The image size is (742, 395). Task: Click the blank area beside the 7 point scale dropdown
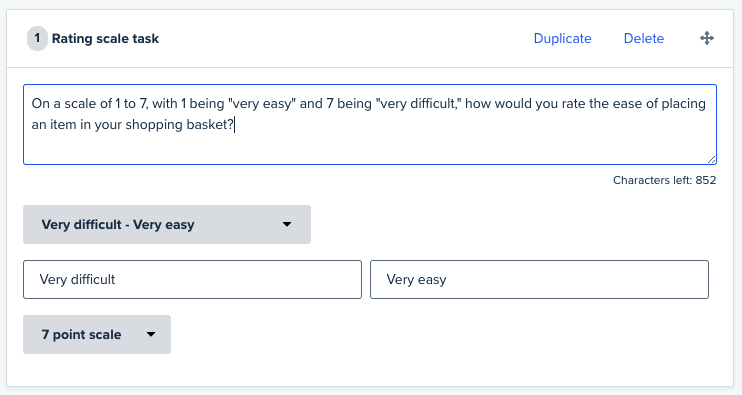440,334
